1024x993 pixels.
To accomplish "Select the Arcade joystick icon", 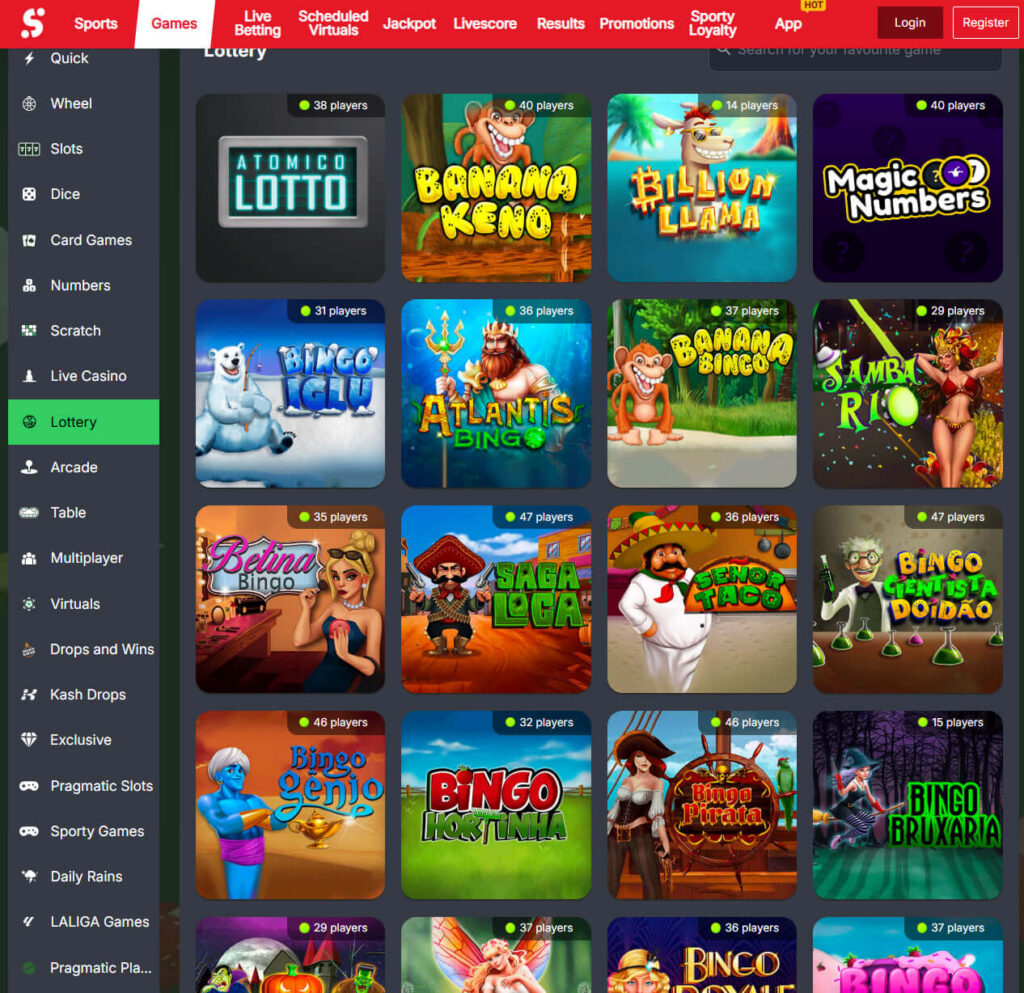I will (x=29, y=467).
